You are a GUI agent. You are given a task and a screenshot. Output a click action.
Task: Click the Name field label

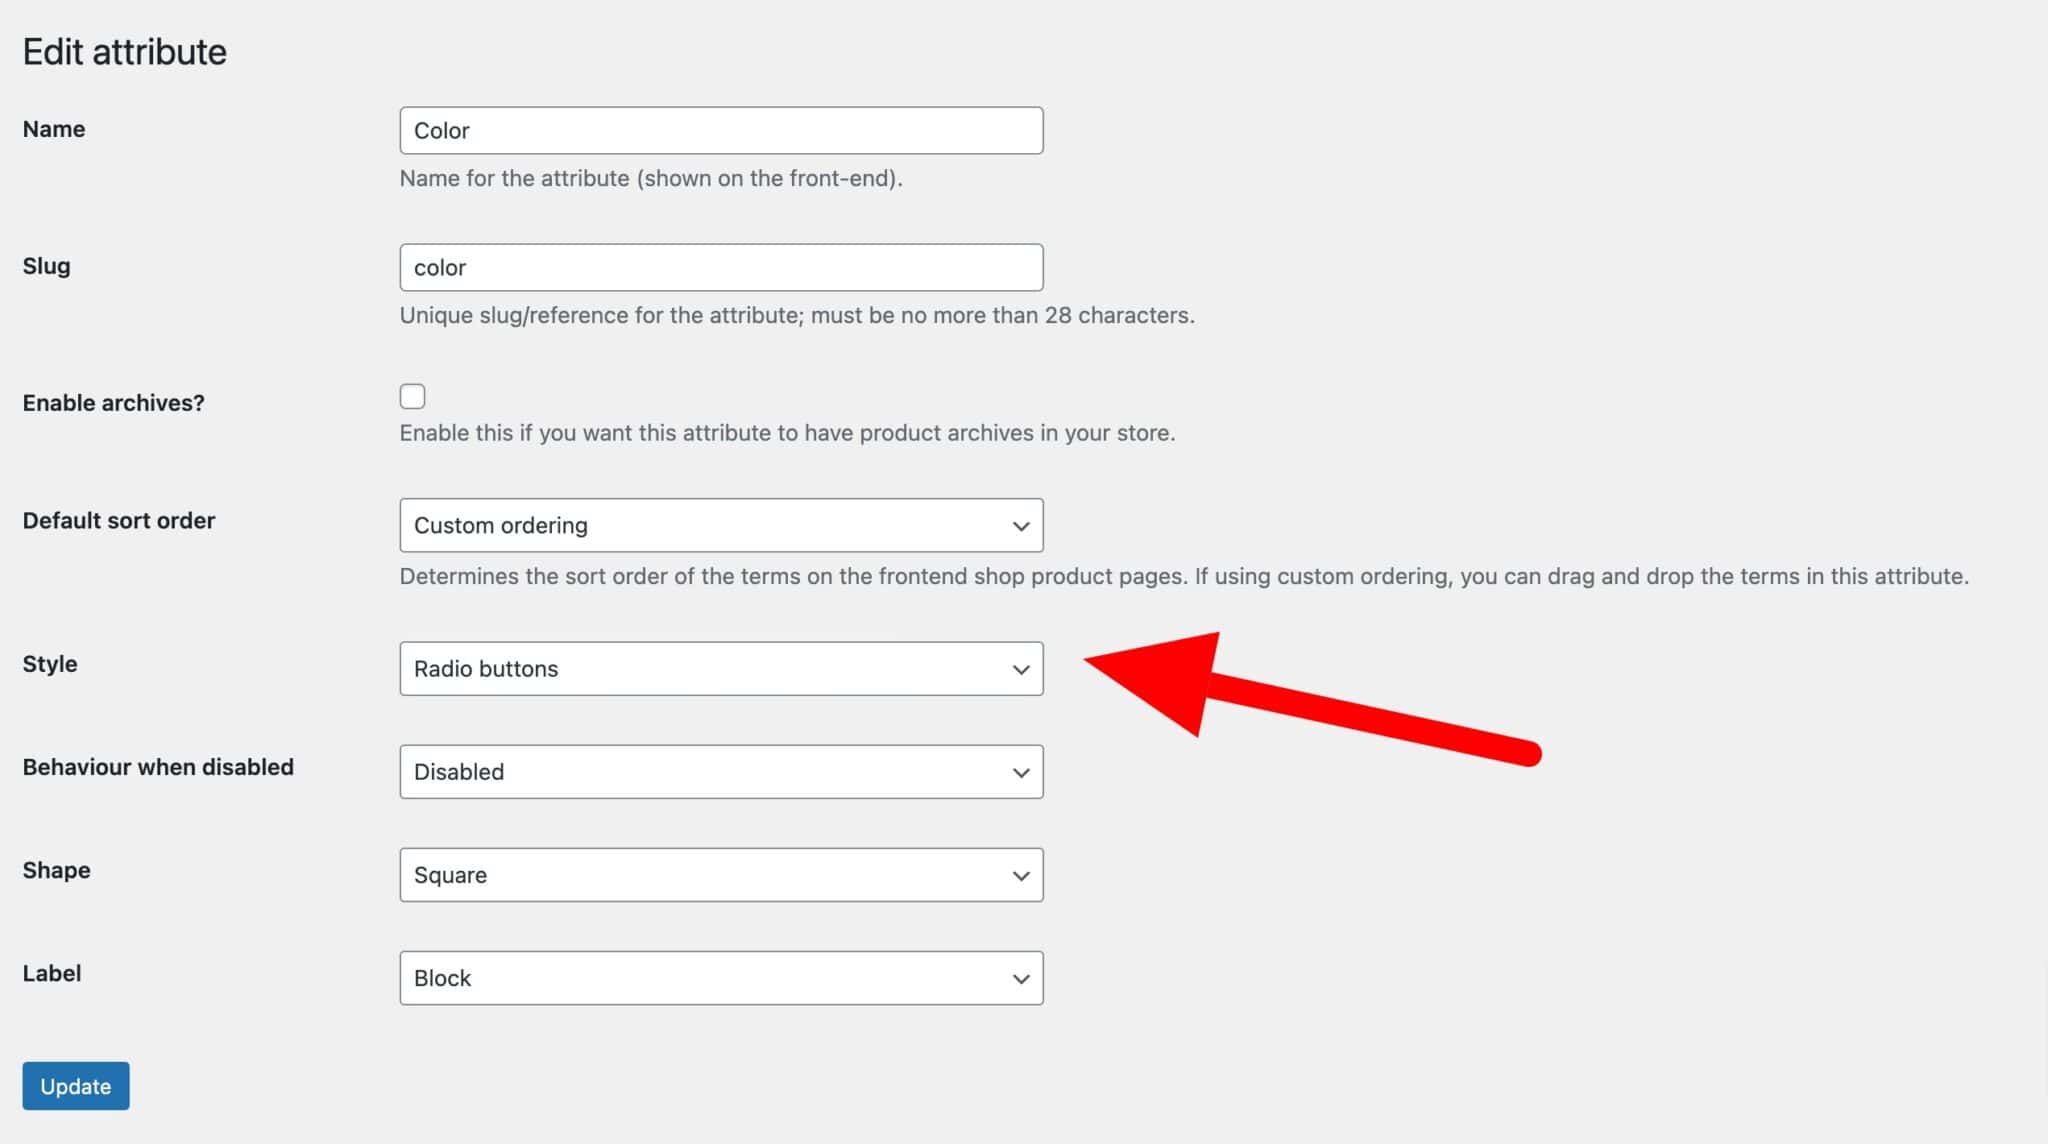click(x=53, y=128)
